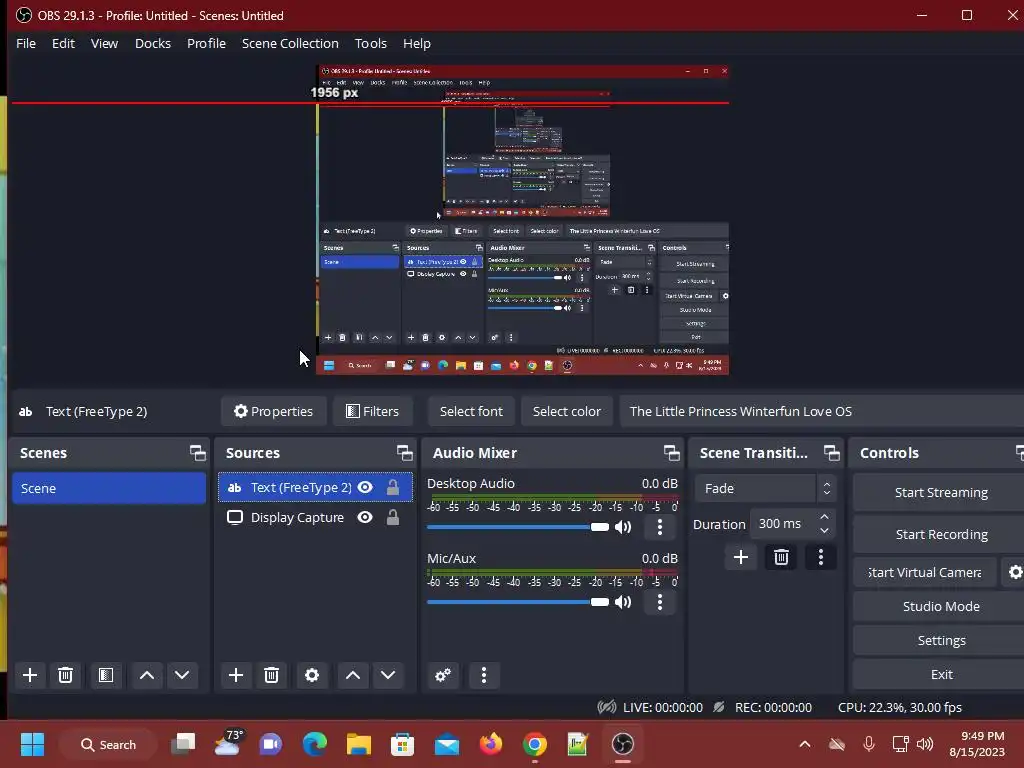Open the Tools menu
The height and width of the screenshot is (768, 1024).
tap(370, 43)
